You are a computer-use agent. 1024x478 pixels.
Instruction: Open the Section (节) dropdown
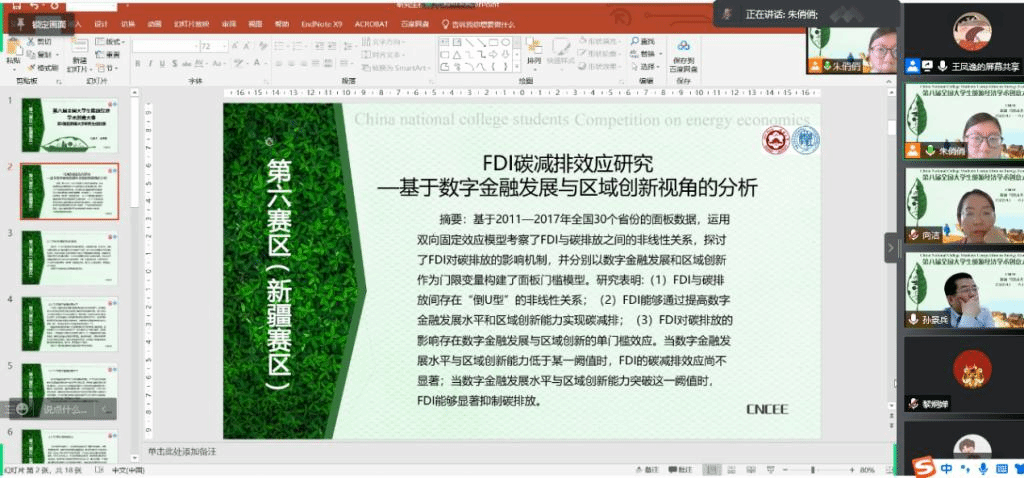(108, 68)
